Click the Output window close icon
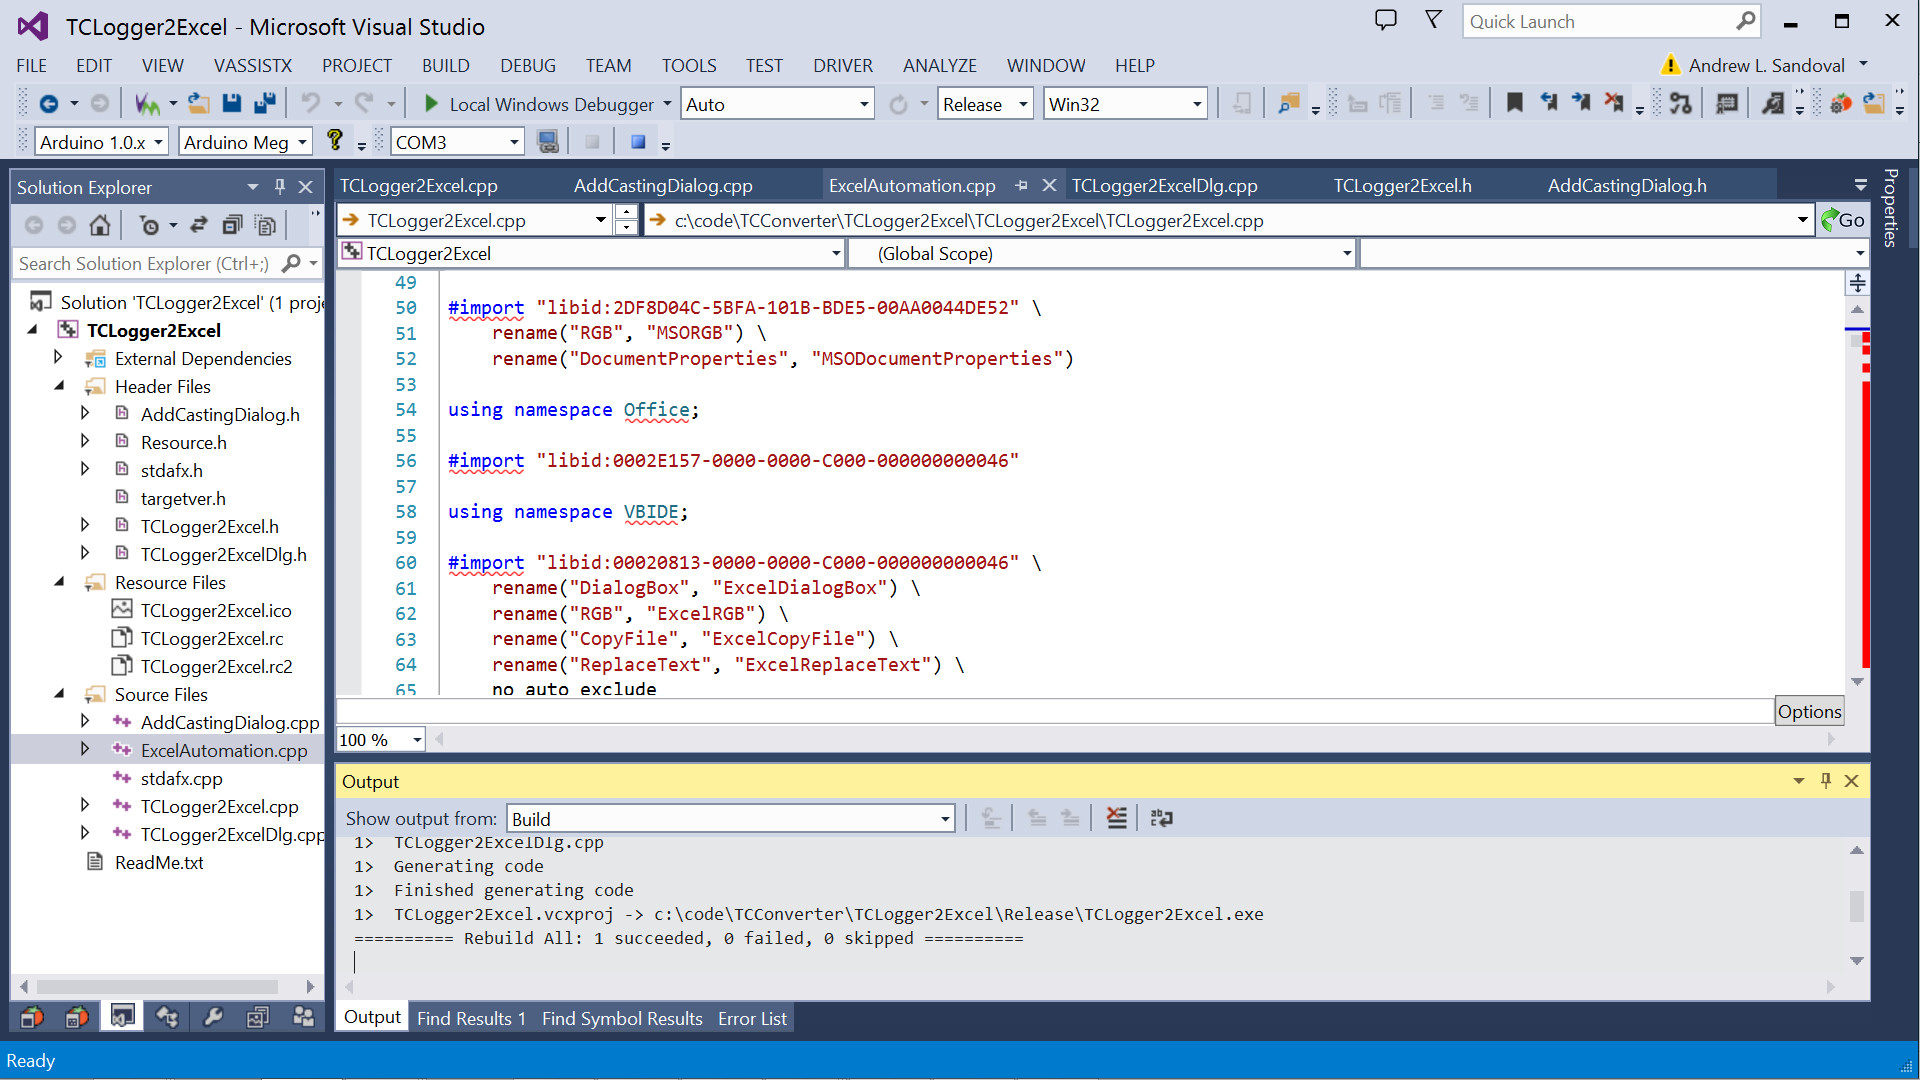Viewport: 1920px width, 1080px height. (x=1853, y=778)
